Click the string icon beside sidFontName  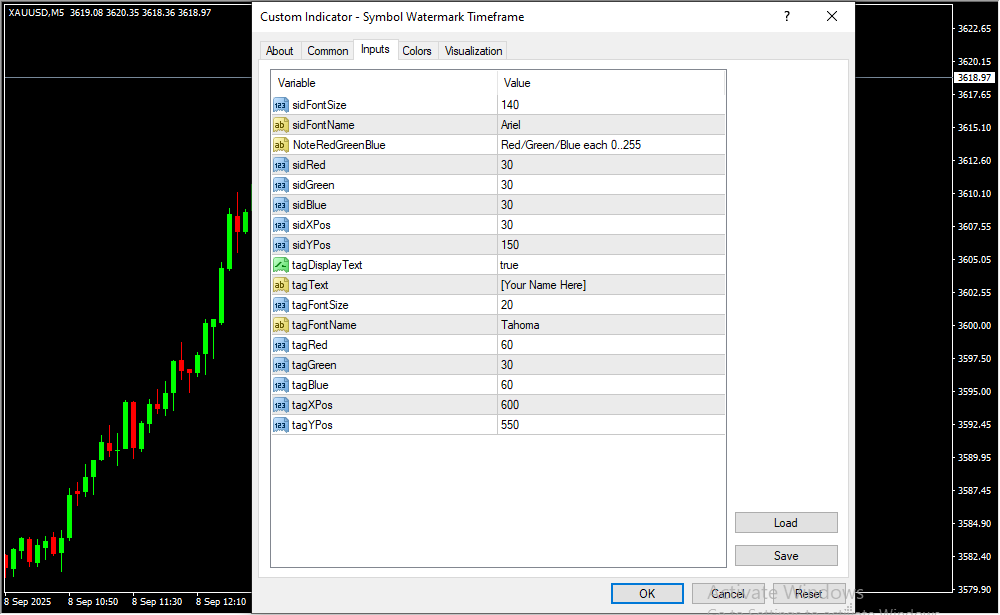click(x=281, y=125)
